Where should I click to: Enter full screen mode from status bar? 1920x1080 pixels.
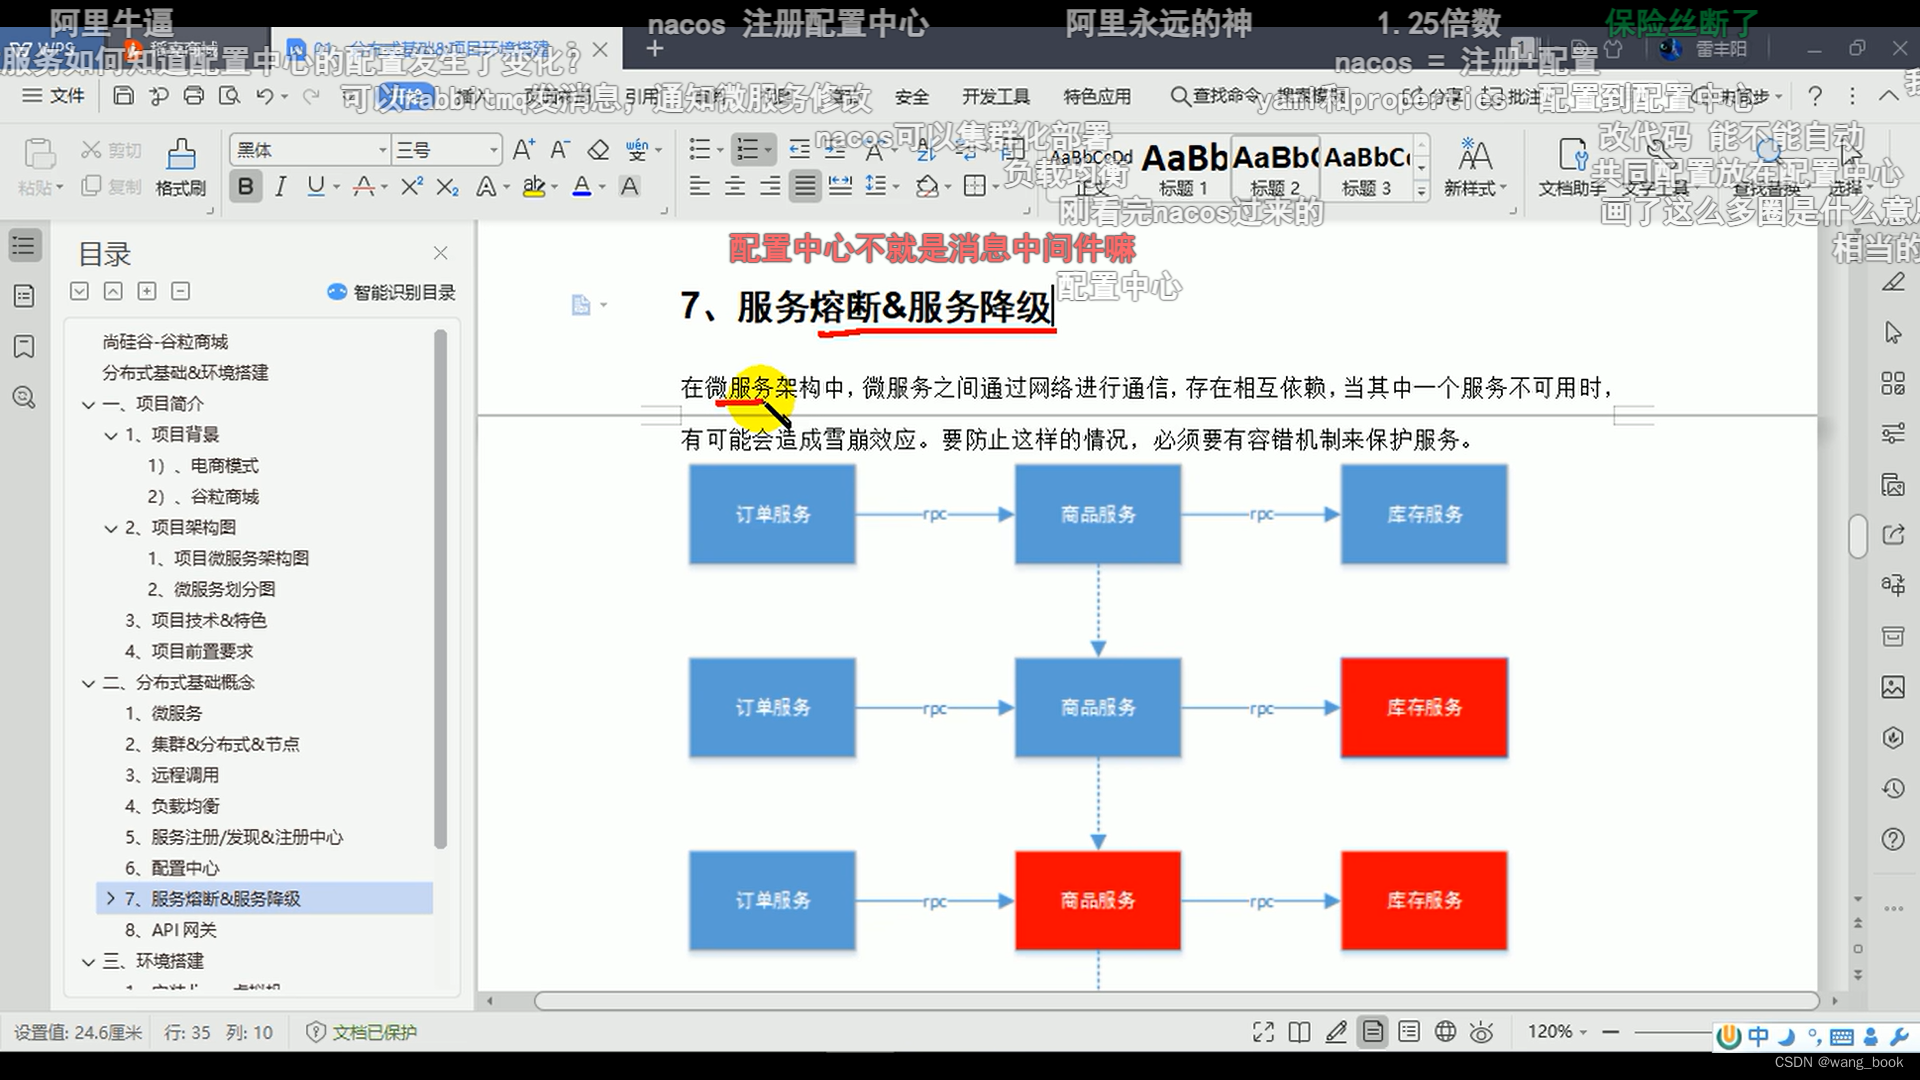(1263, 1031)
